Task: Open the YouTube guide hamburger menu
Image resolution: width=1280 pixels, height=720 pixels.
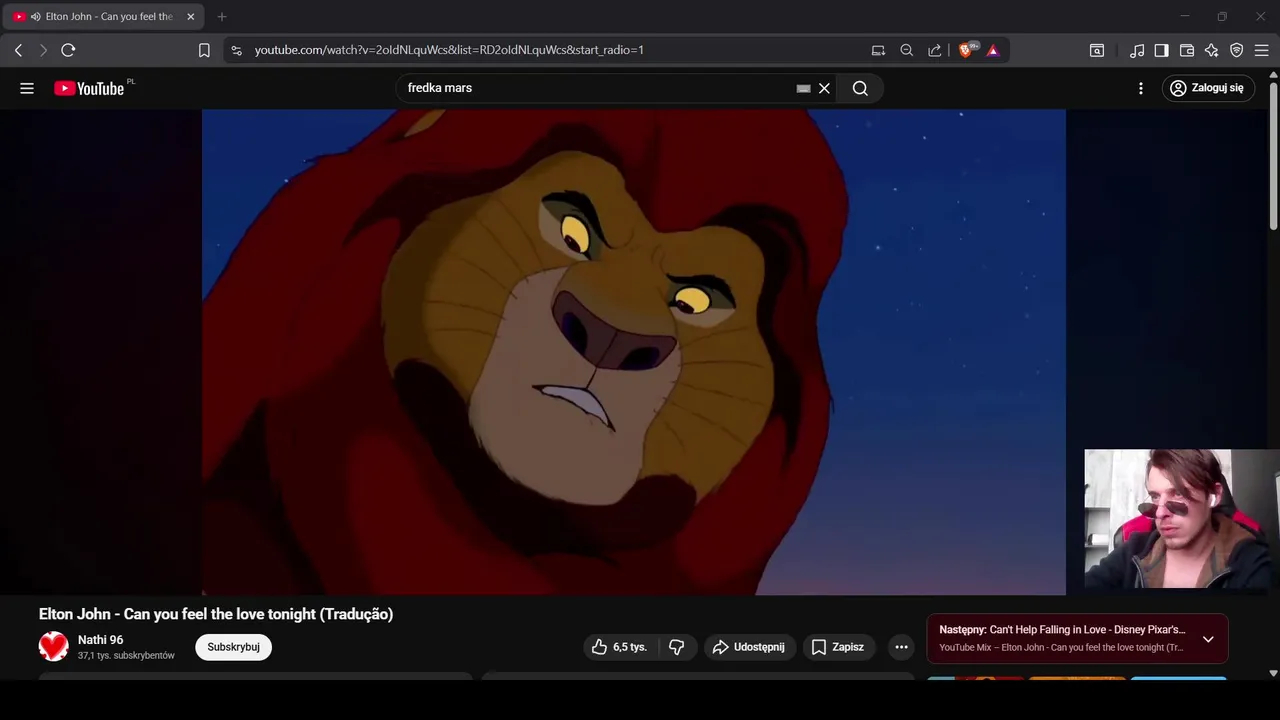Action: tap(27, 88)
